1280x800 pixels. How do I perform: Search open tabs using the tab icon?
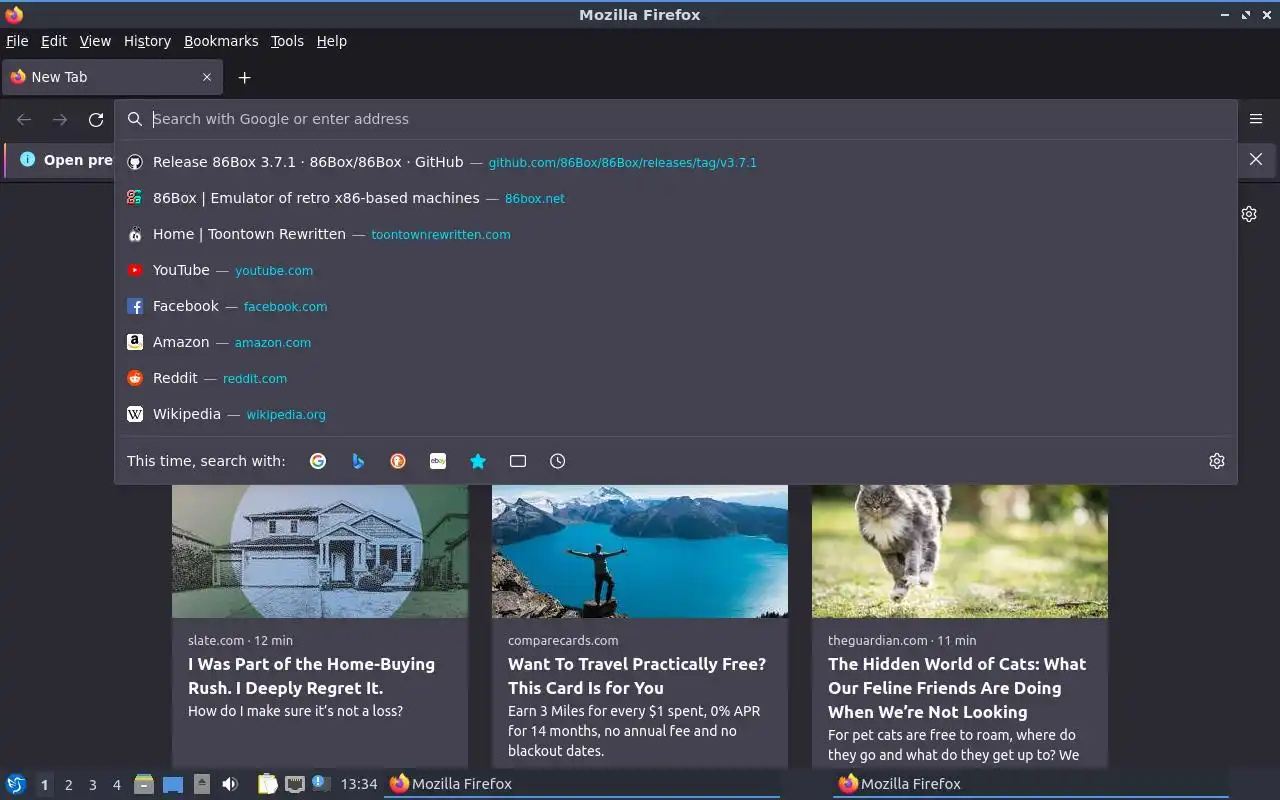tap(518, 461)
